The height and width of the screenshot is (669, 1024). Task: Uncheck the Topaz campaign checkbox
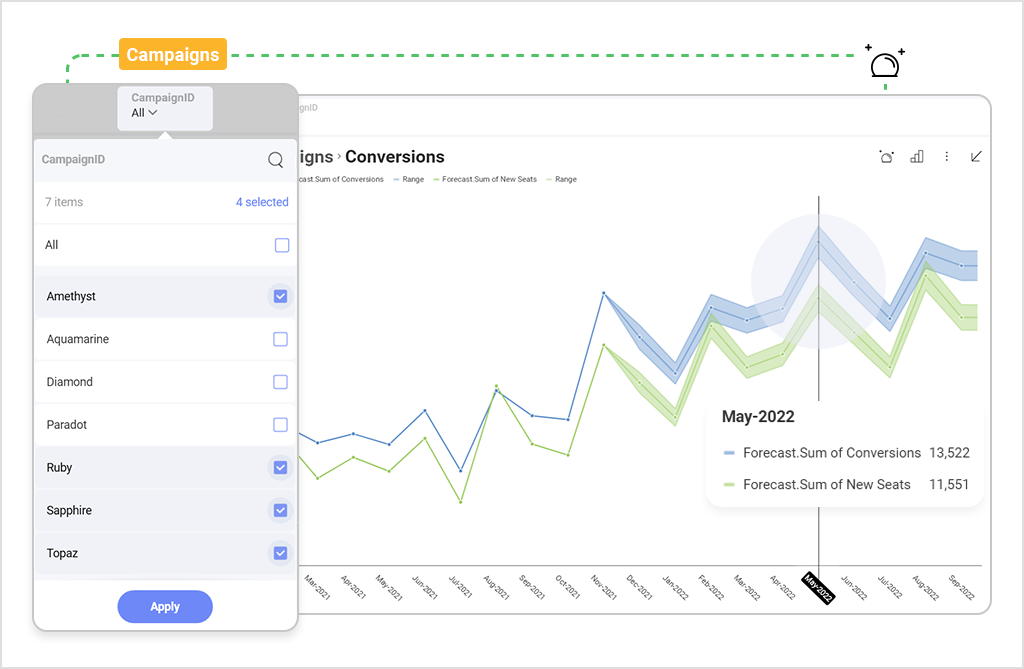click(280, 553)
